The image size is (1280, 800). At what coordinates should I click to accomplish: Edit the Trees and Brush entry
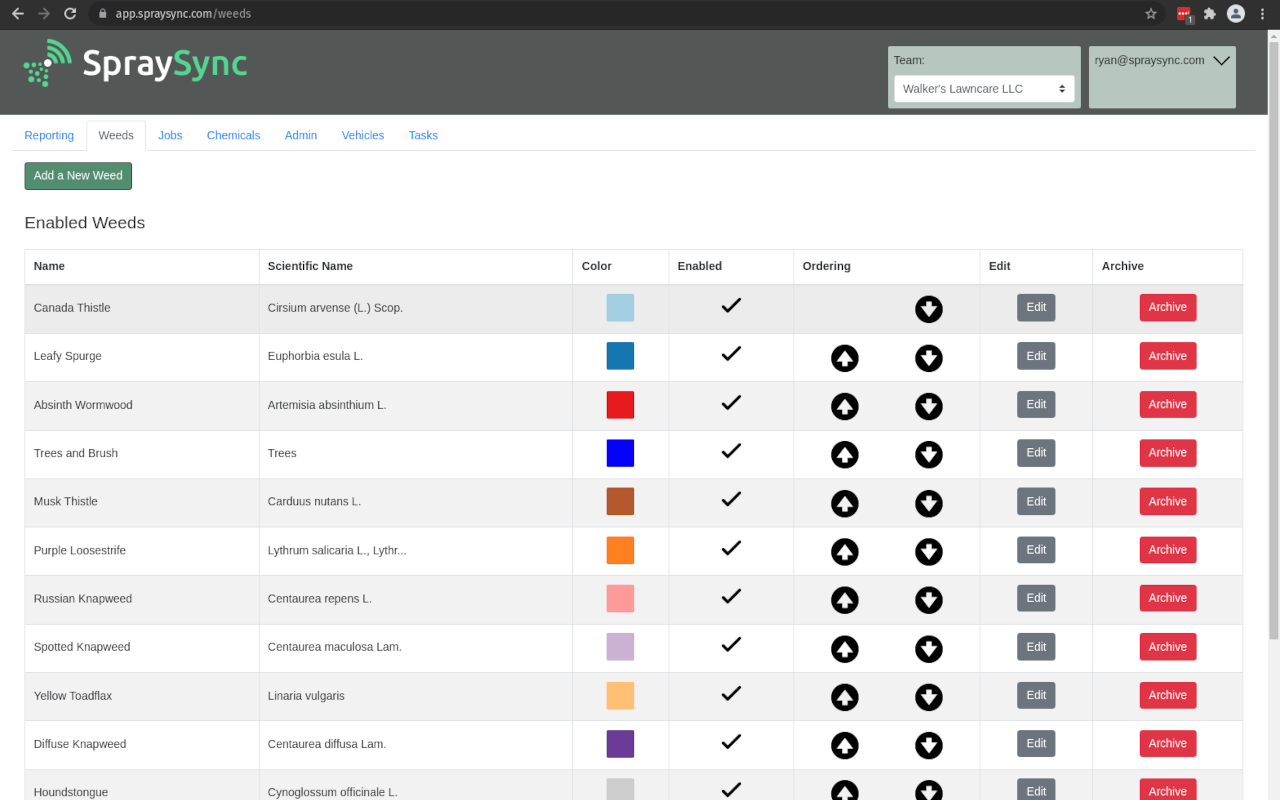pyautogui.click(x=1036, y=452)
